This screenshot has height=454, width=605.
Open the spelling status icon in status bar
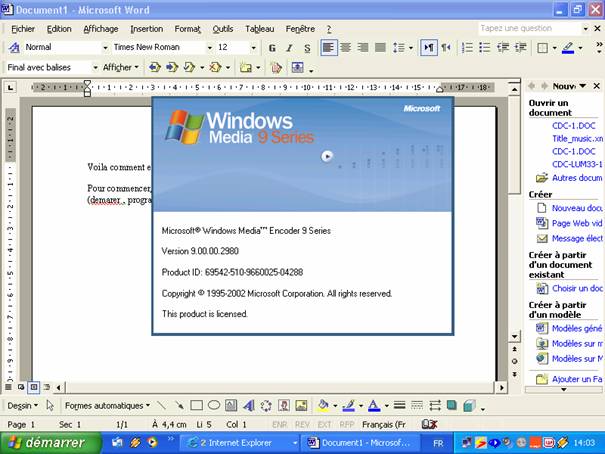click(429, 424)
